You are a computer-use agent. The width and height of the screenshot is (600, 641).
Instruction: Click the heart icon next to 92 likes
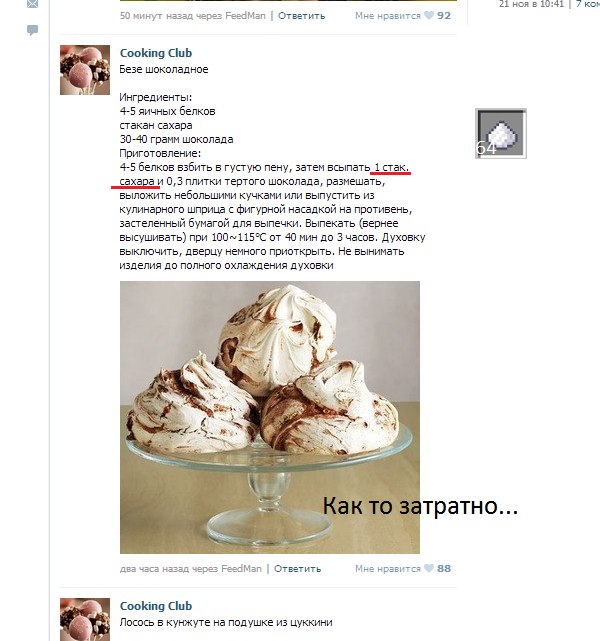click(x=428, y=16)
